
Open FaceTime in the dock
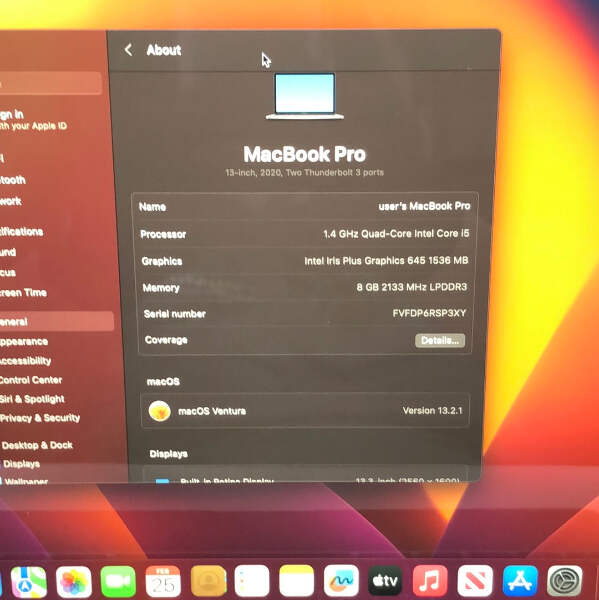pyautogui.click(x=118, y=582)
